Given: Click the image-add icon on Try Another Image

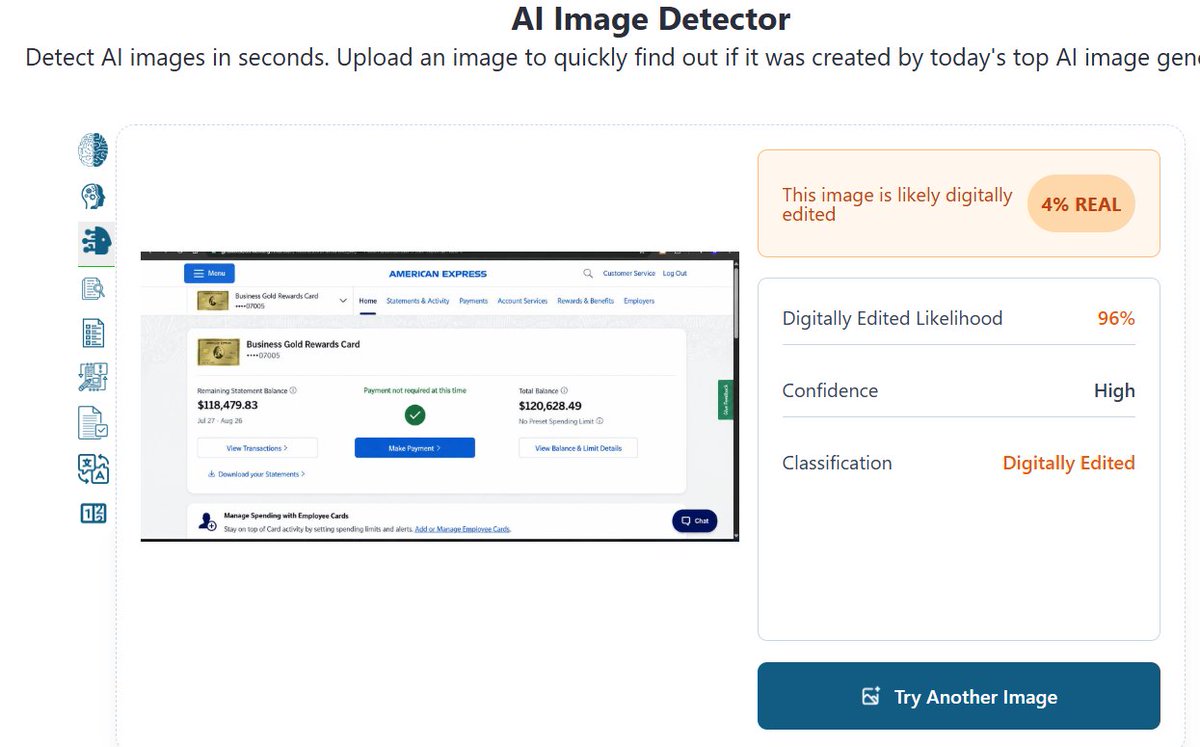Looking at the screenshot, I should pyautogui.click(x=871, y=697).
